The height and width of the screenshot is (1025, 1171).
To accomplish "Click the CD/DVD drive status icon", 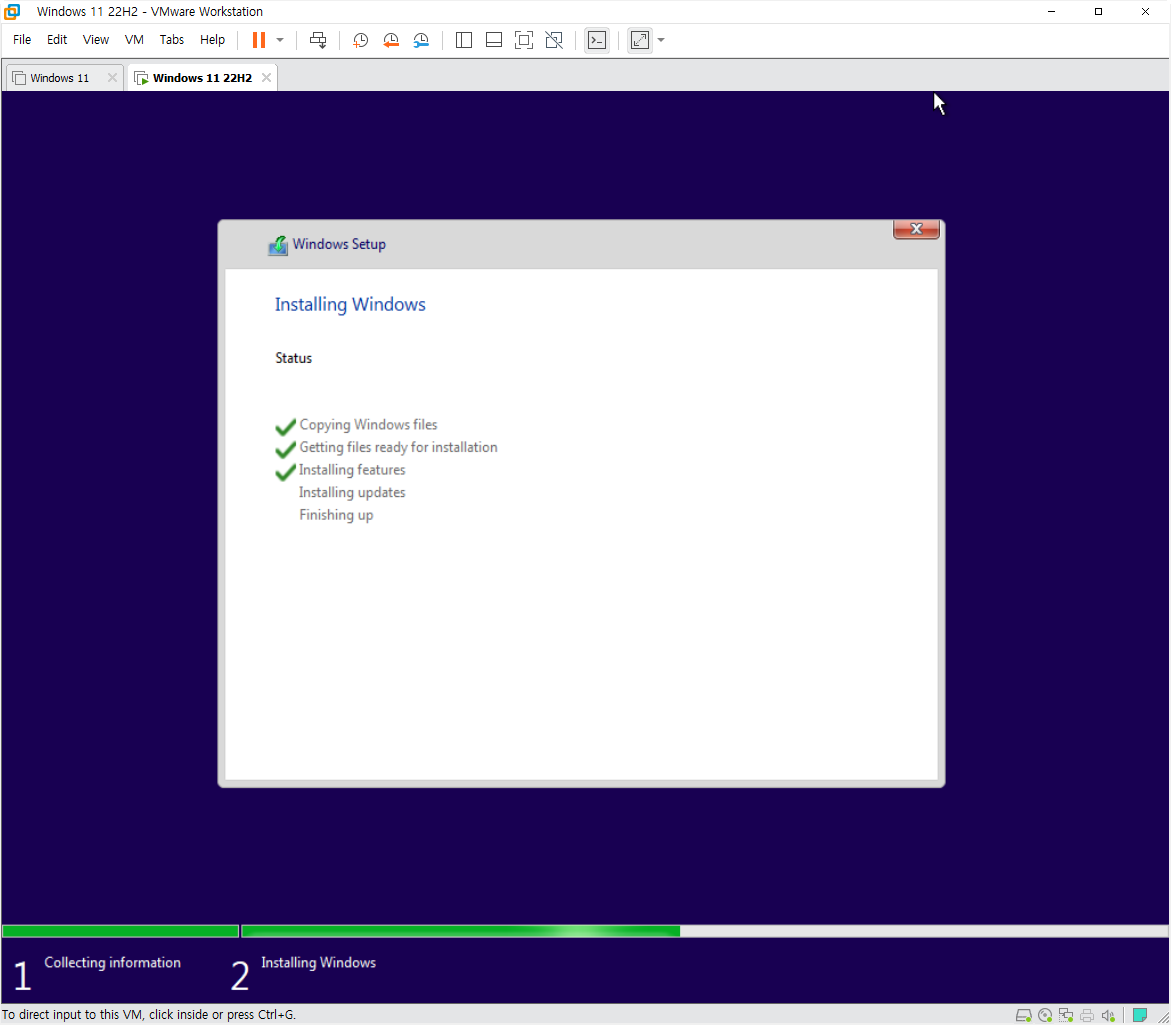I will [1045, 1015].
